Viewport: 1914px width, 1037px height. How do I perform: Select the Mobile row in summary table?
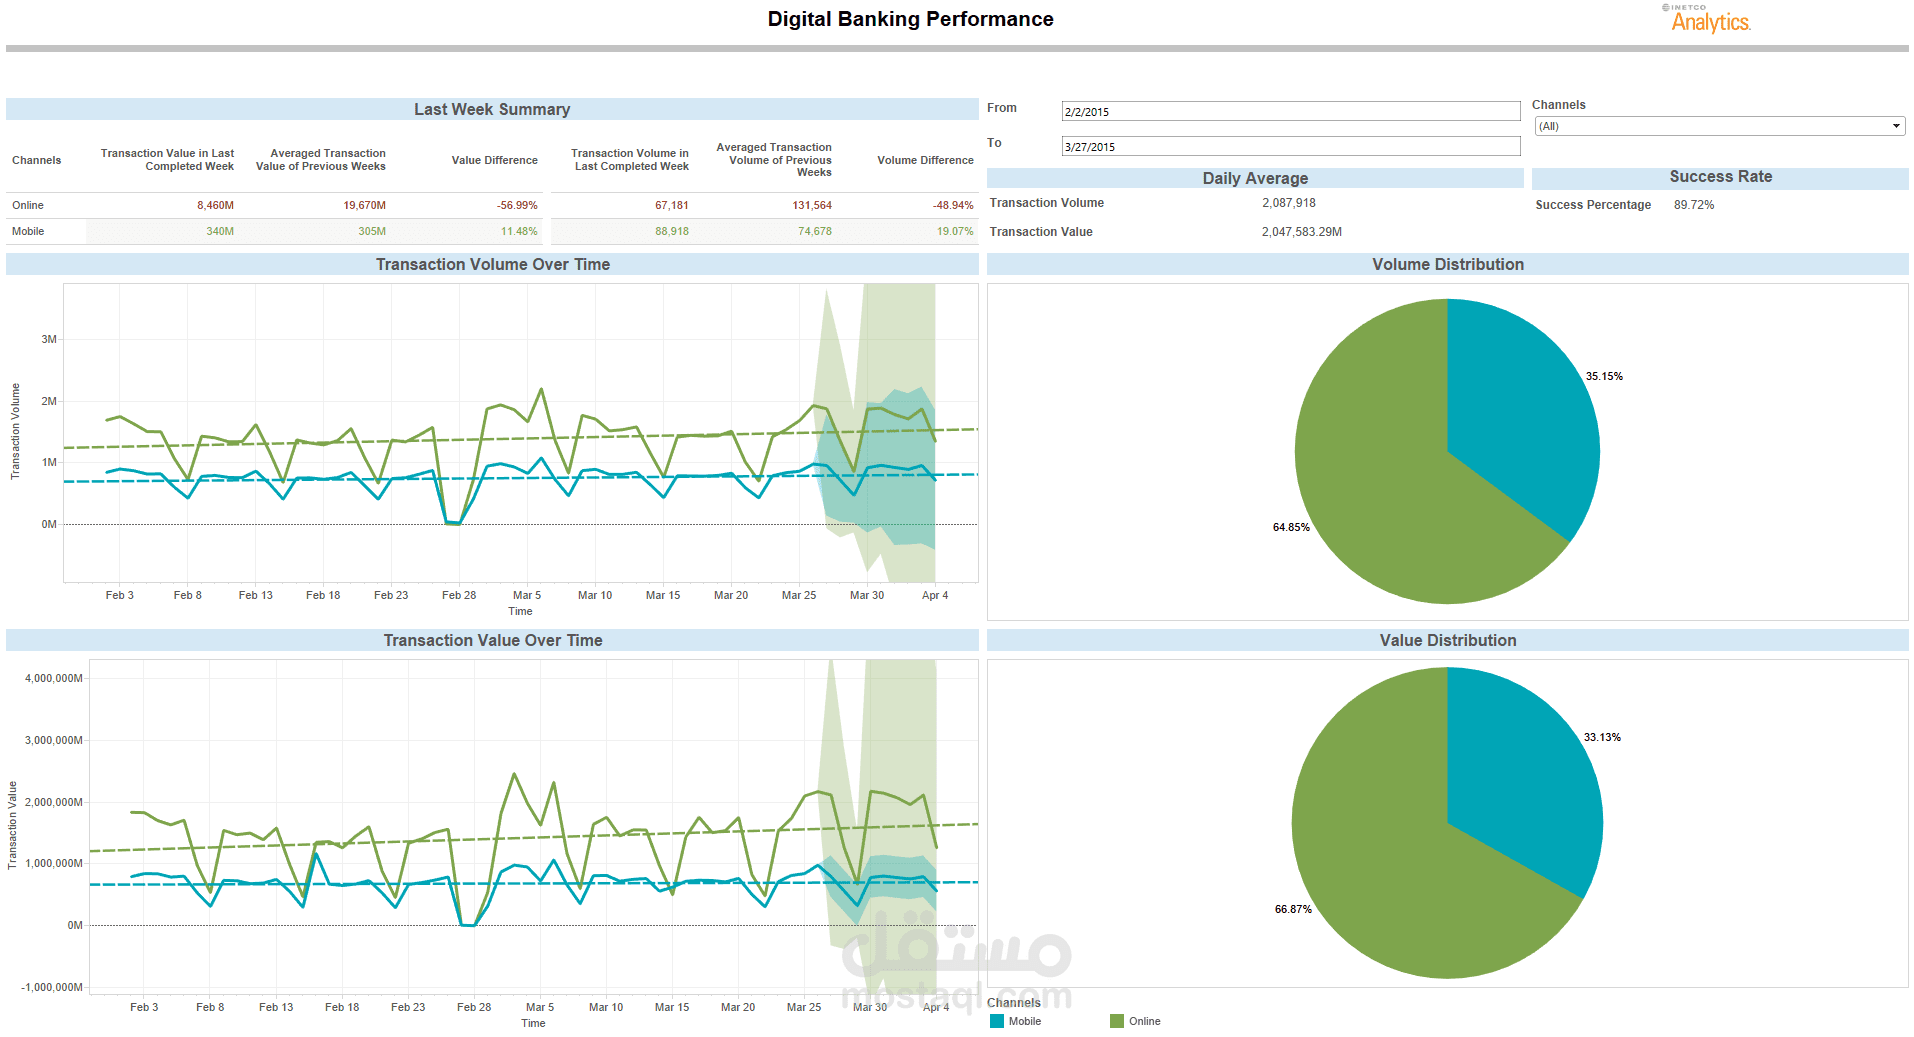492,231
